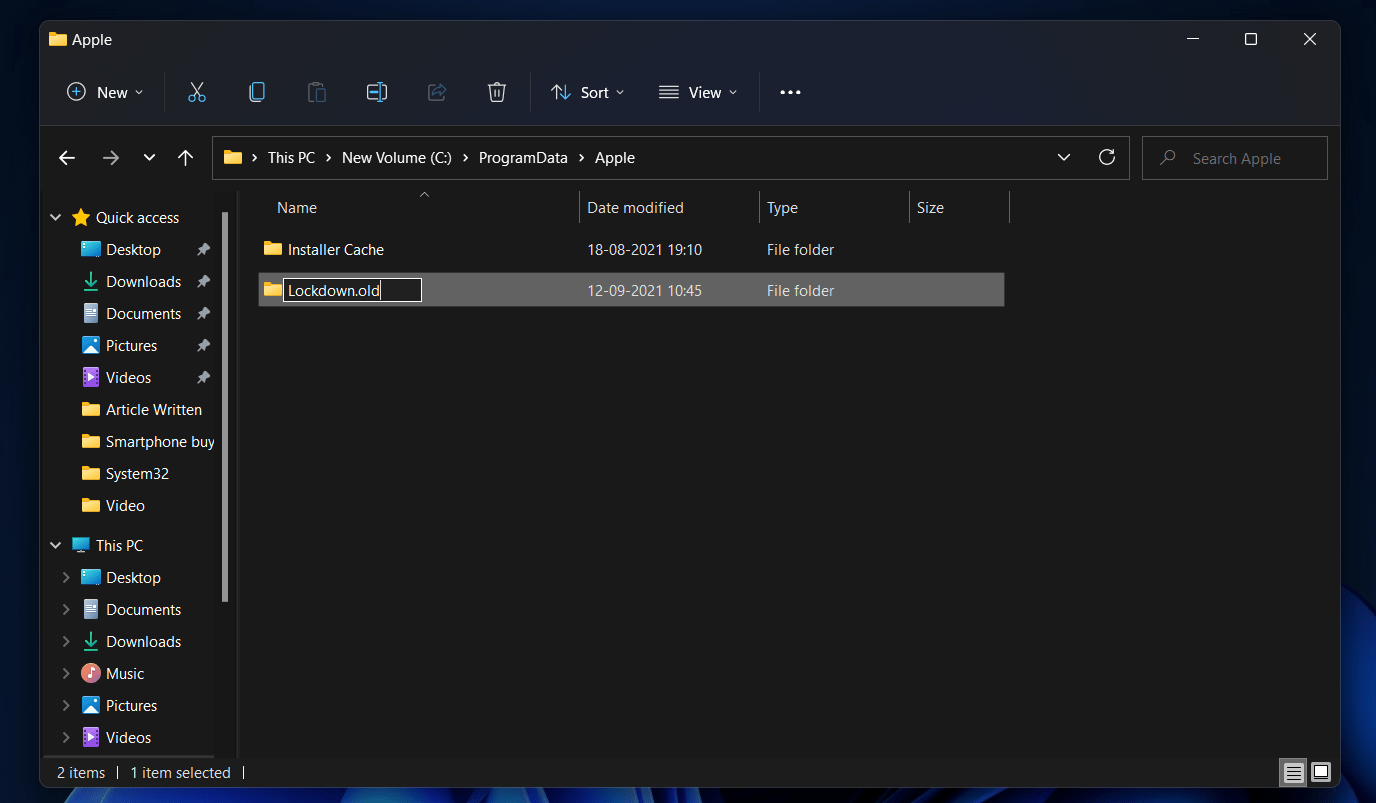Delete using the trash bin icon
The width and height of the screenshot is (1376, 803).
click(x=496, y=92)
